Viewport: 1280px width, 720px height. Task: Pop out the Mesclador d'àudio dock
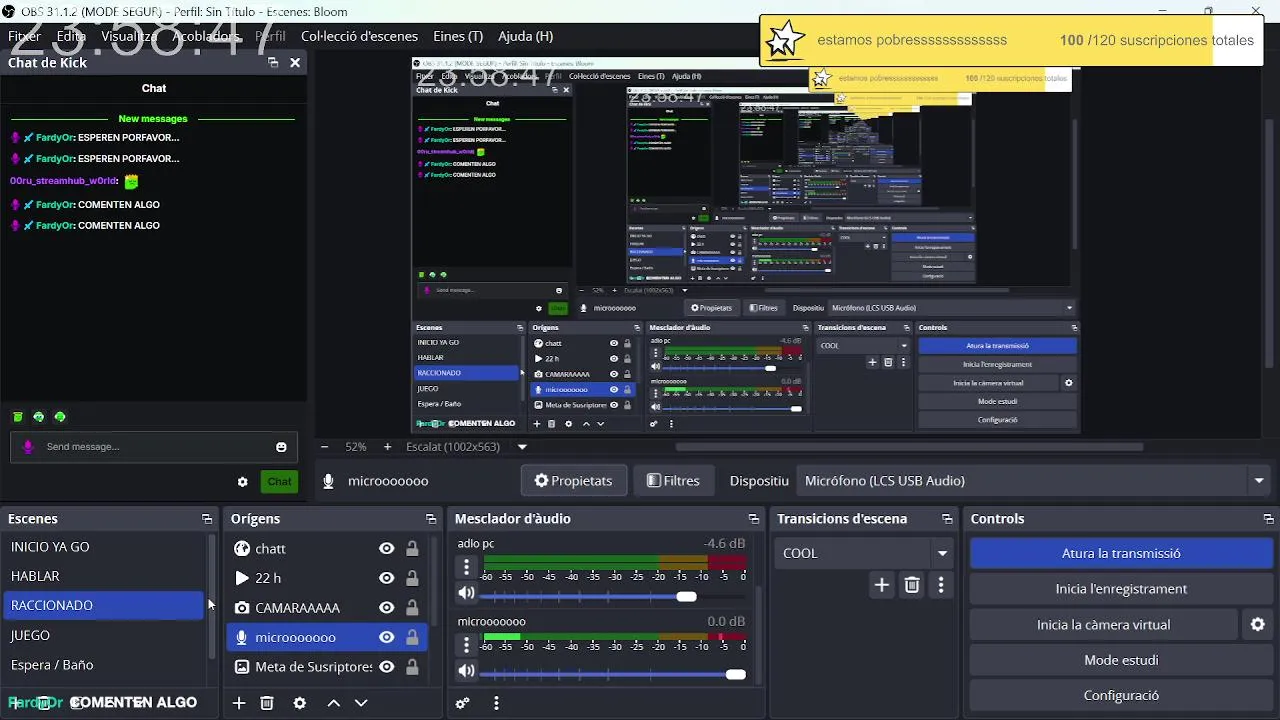click(x=754, y=519)
